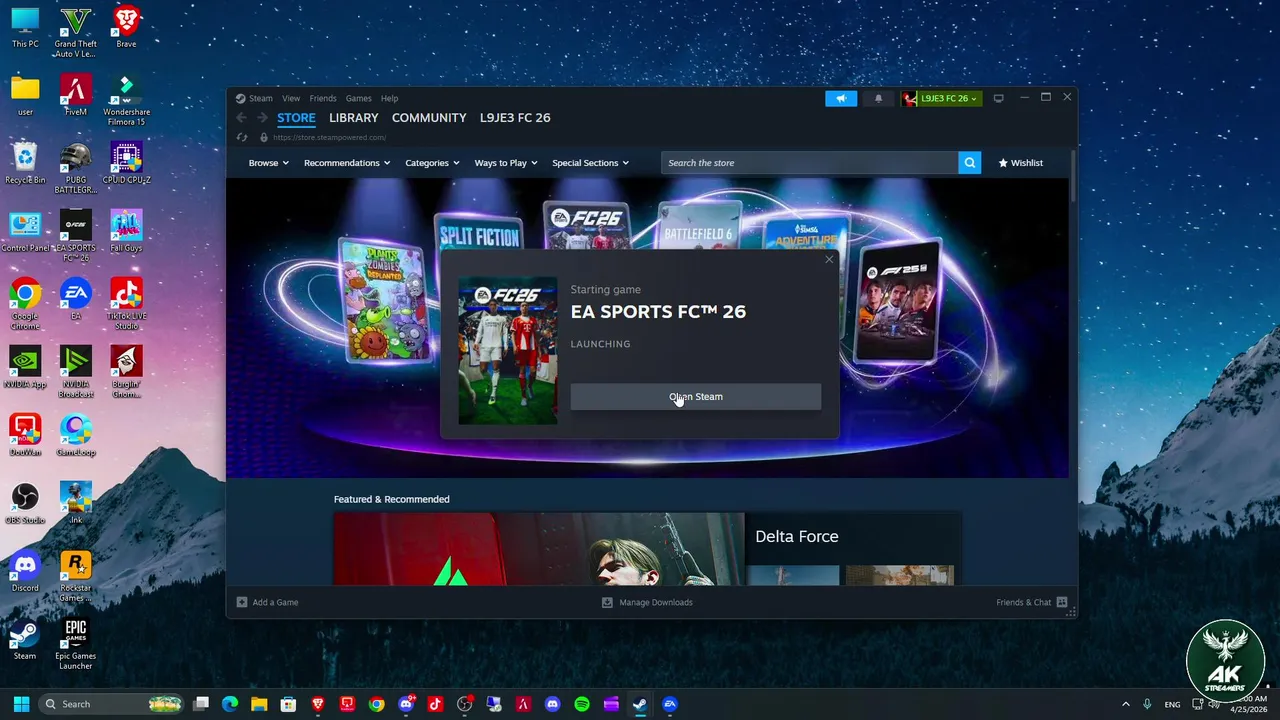The height and width of the screenshot is (720, 1280).
Task: Click the Big Picture mode monitor icon
Action: pos(998,98)
